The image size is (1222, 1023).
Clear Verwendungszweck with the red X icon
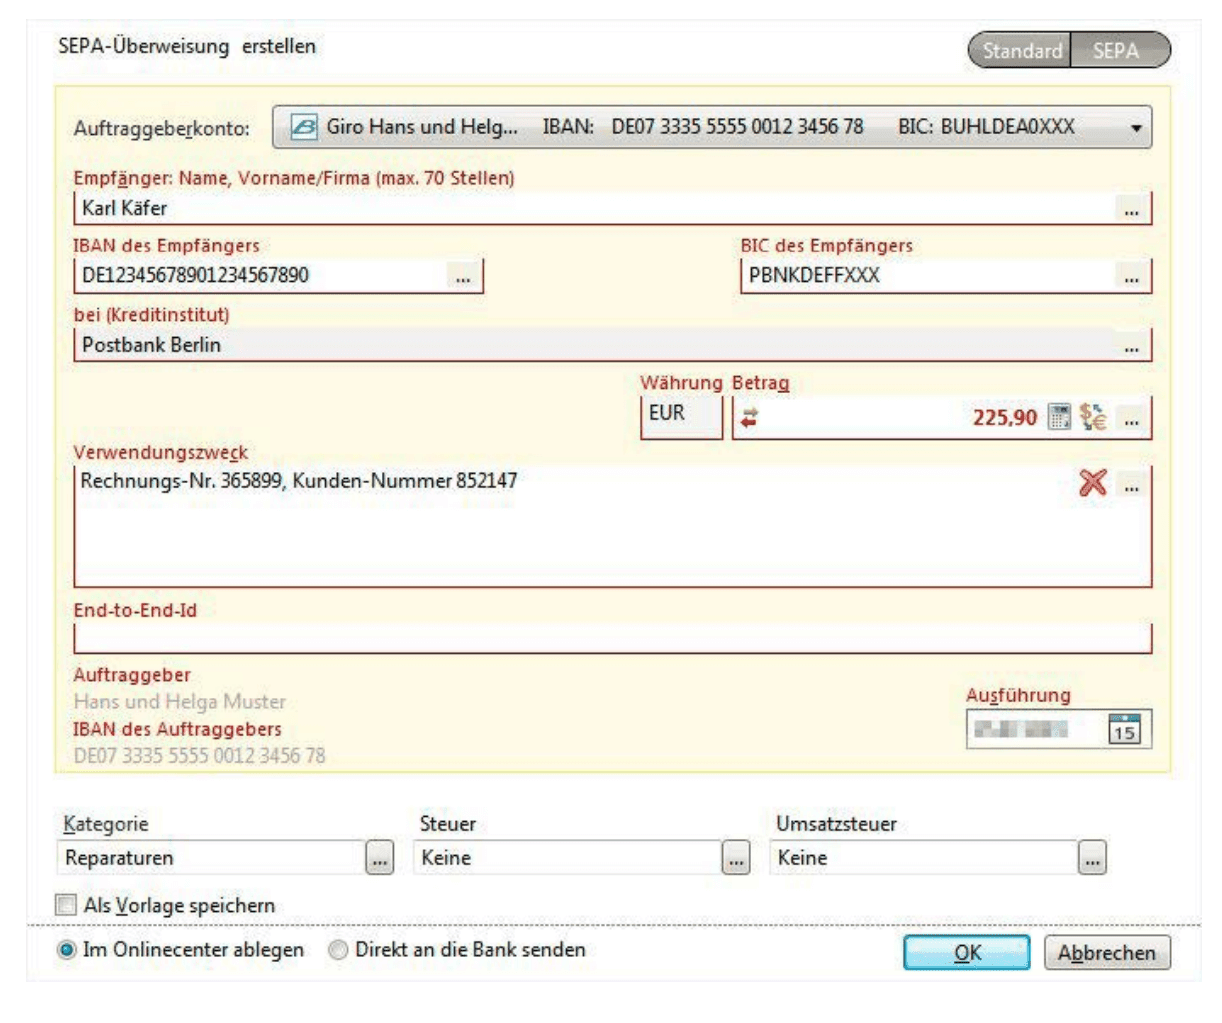[x=1093, y=483]
